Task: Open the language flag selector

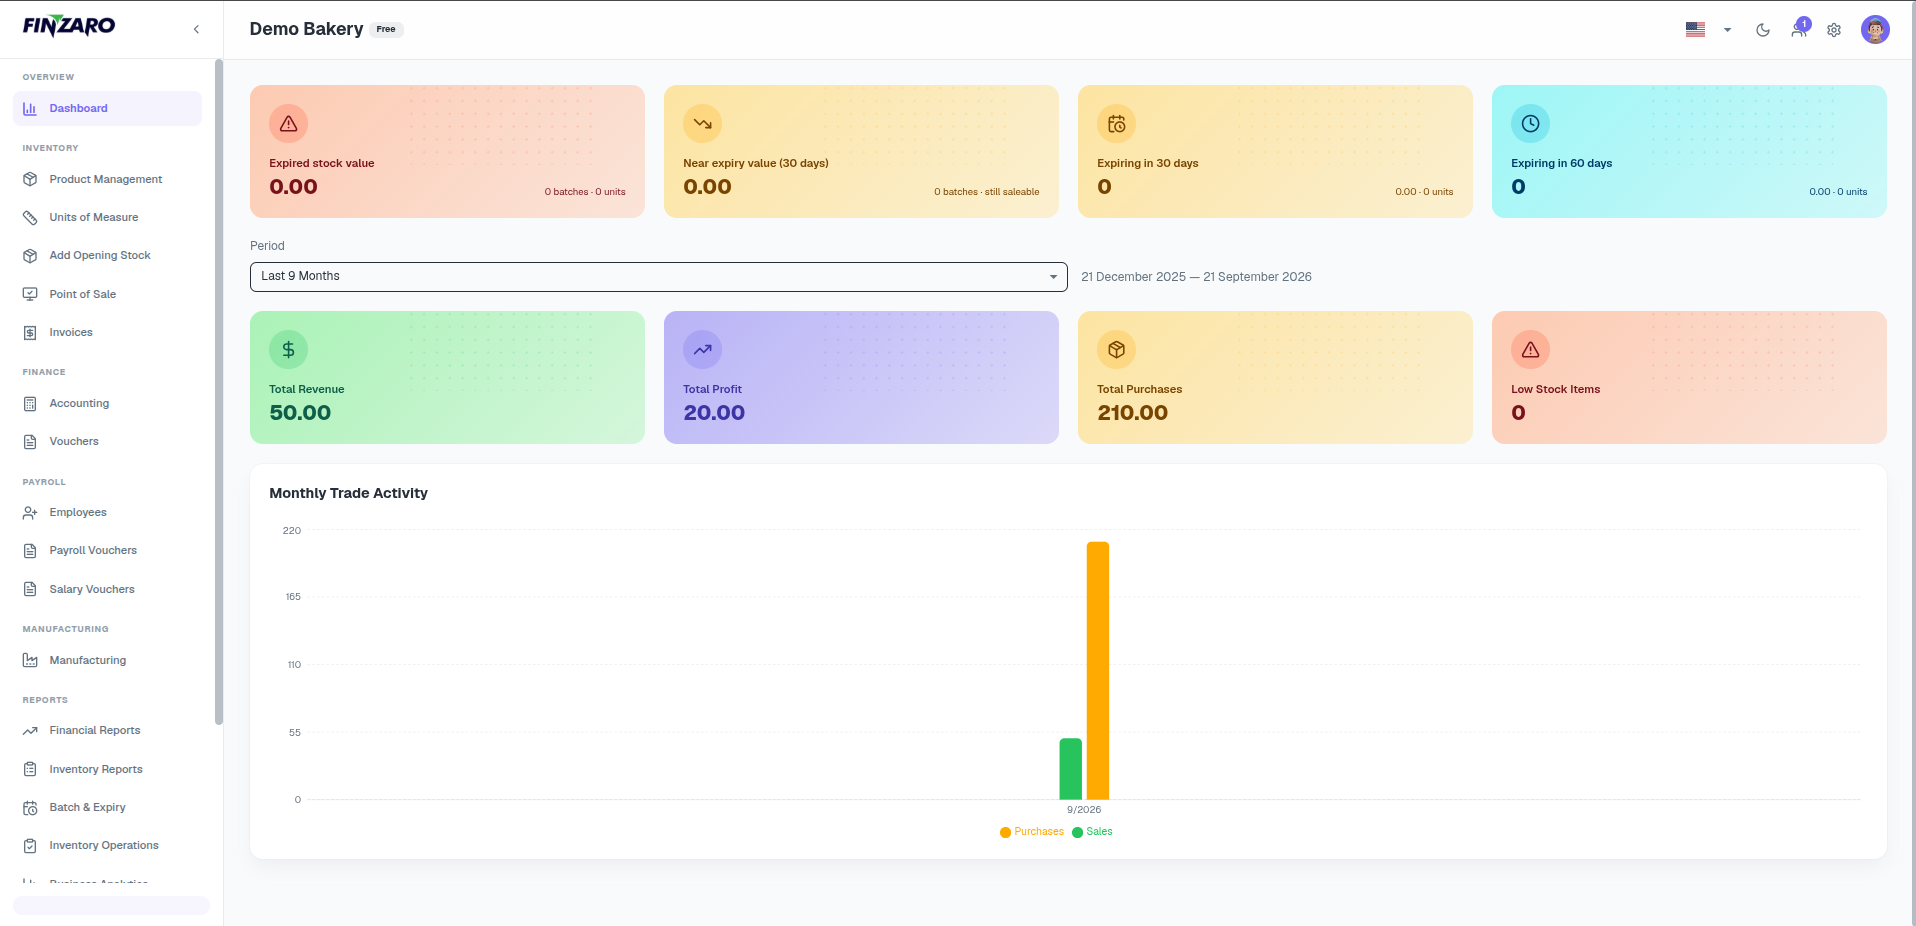Action: [x=1708, y=30]
